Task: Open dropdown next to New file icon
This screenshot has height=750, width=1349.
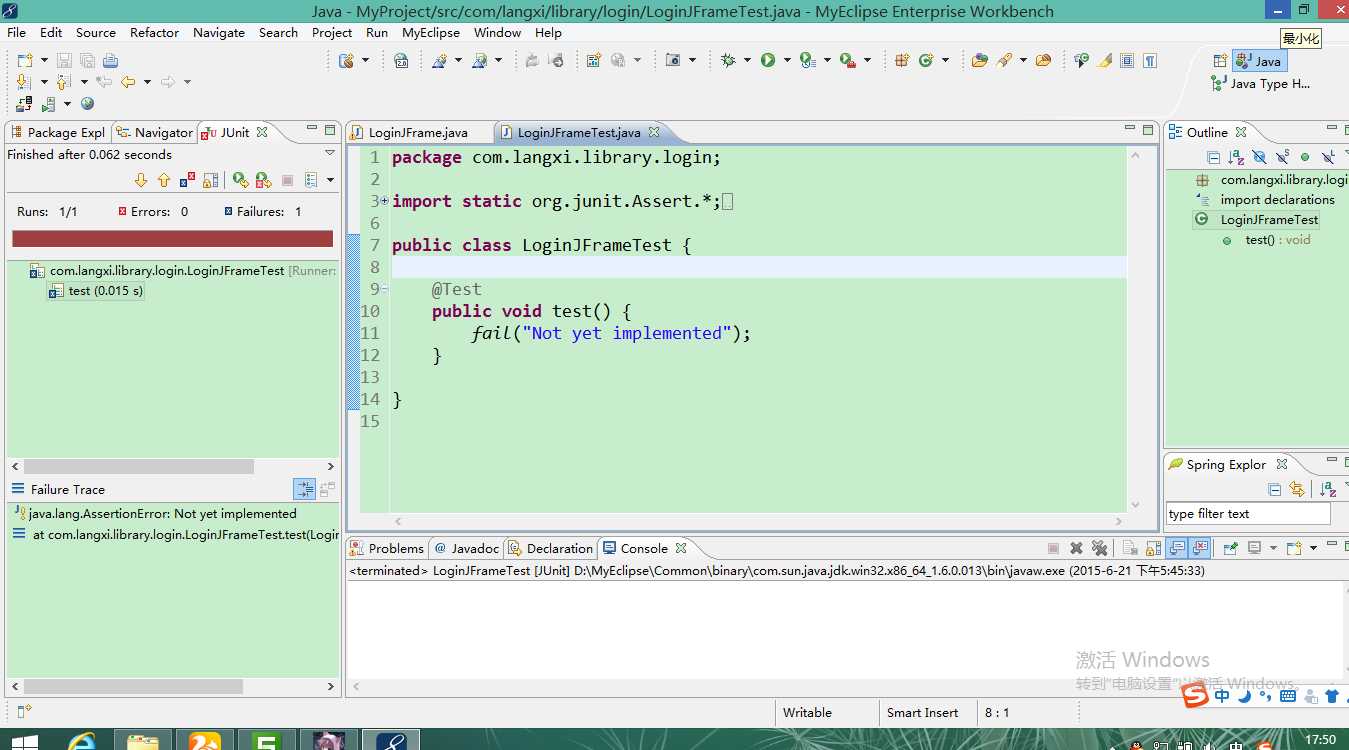Action: pos(44,60)
